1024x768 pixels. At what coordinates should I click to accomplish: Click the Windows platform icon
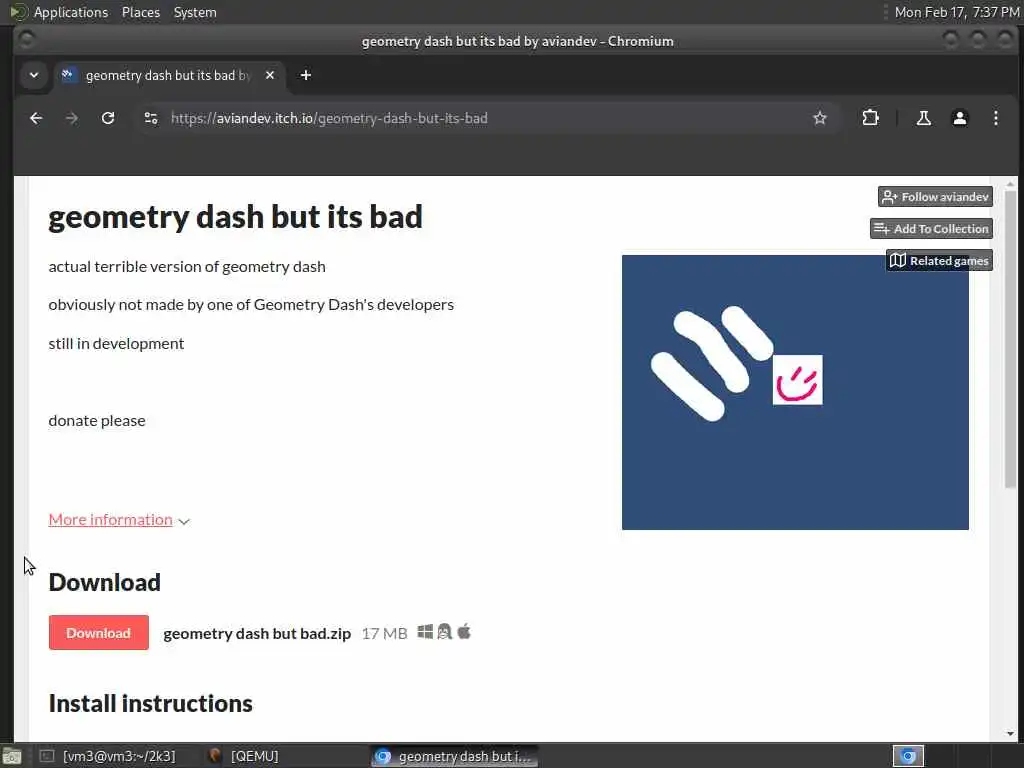pyautogui.click(x=425, y=632)
